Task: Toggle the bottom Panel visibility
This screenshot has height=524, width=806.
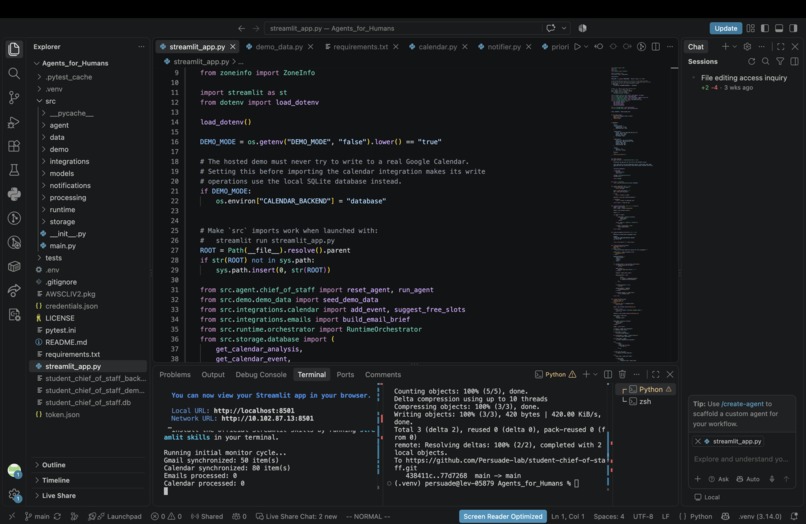Action: coord(779,28)
